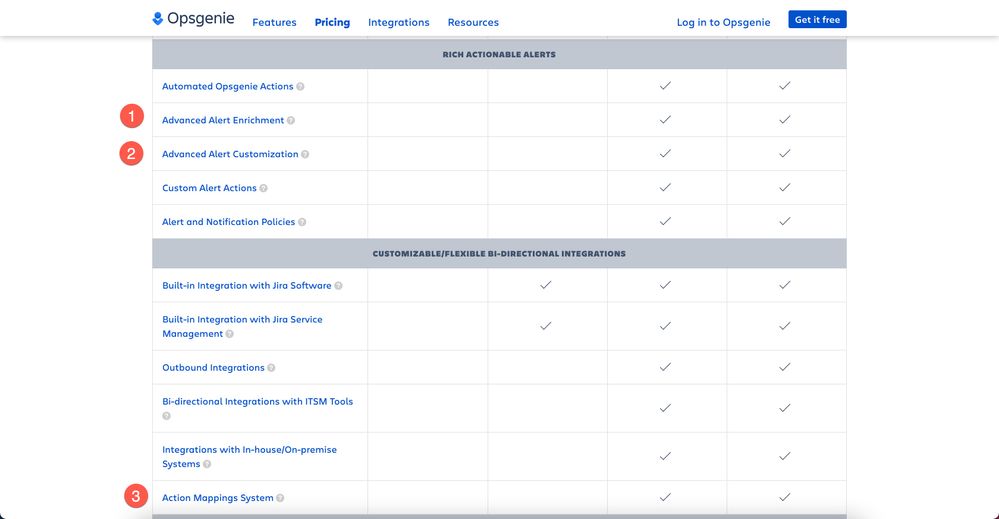Open the Built-in Integration with Jira Service Management link

(x=242, y=327)
